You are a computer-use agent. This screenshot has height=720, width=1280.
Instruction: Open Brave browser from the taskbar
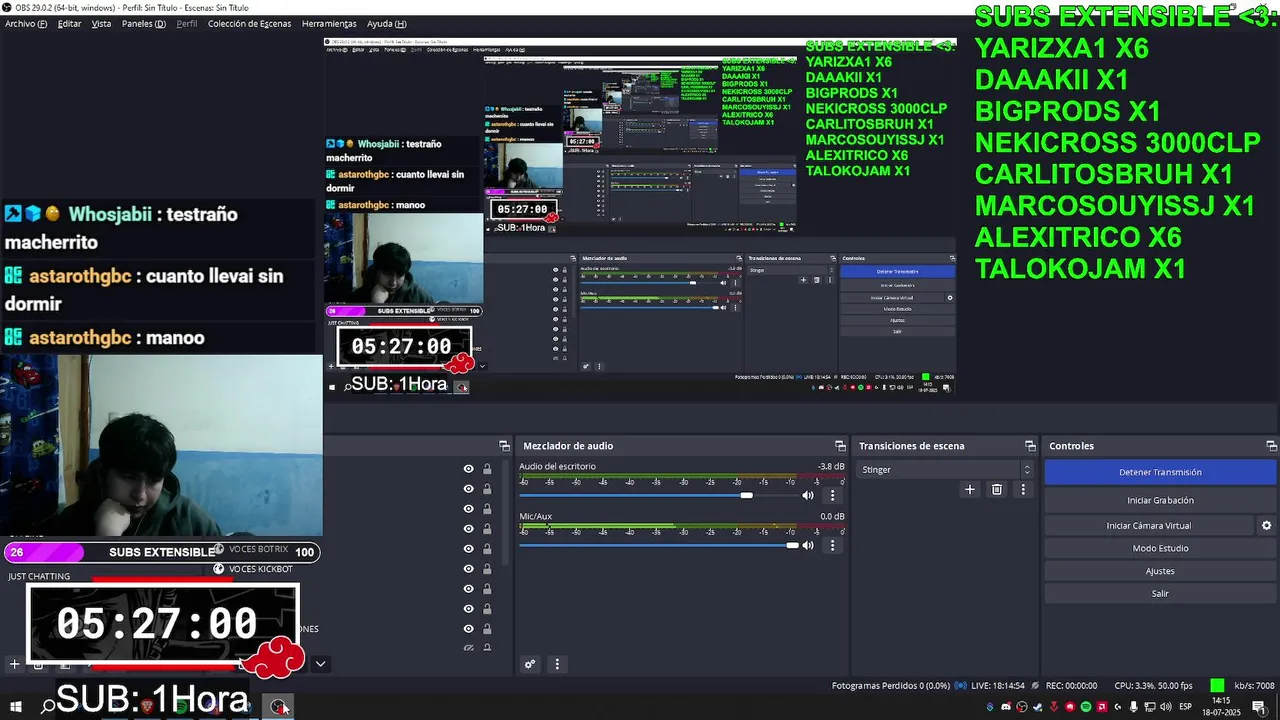pyautogui.click(x=147, y=706)
